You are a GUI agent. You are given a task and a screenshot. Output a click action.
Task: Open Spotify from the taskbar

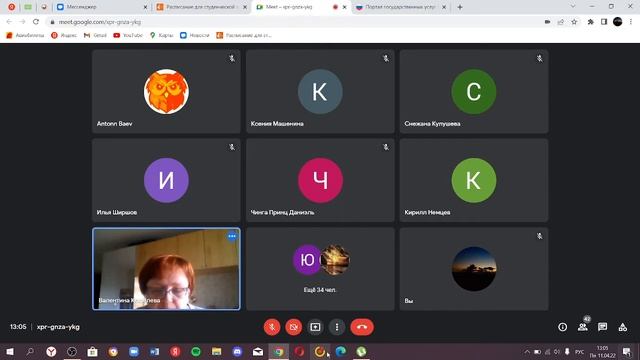coord(196,351)
